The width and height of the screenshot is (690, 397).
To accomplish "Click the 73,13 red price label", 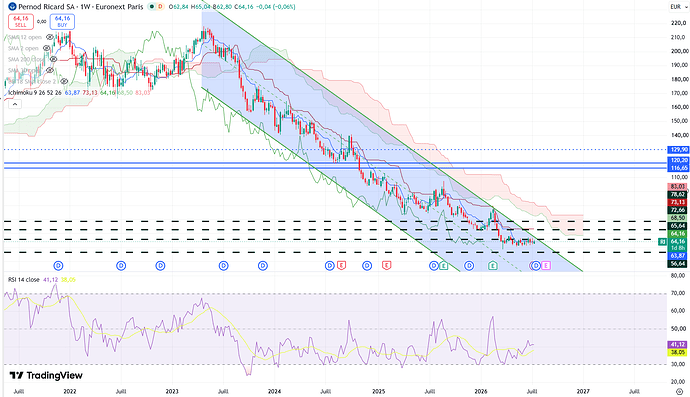I will 678,202.
